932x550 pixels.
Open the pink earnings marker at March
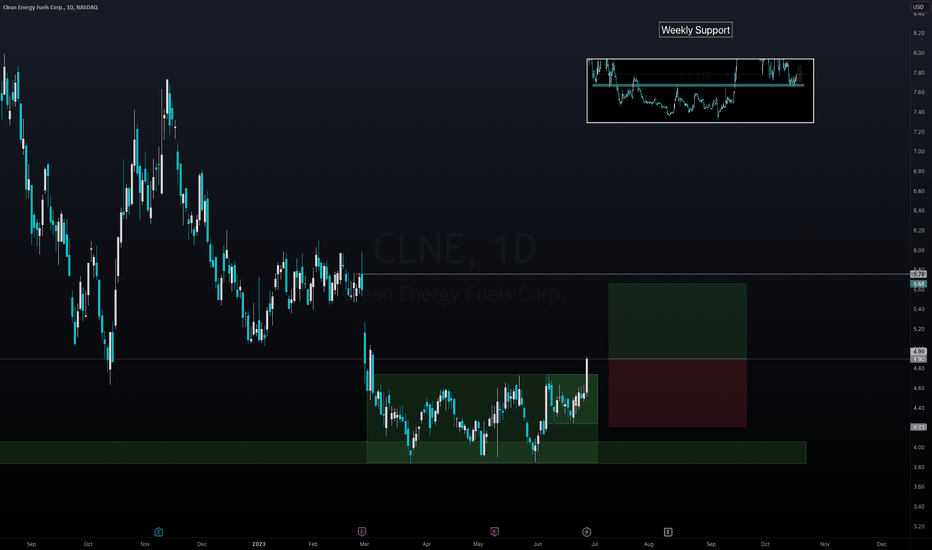(x=361, y=532)
